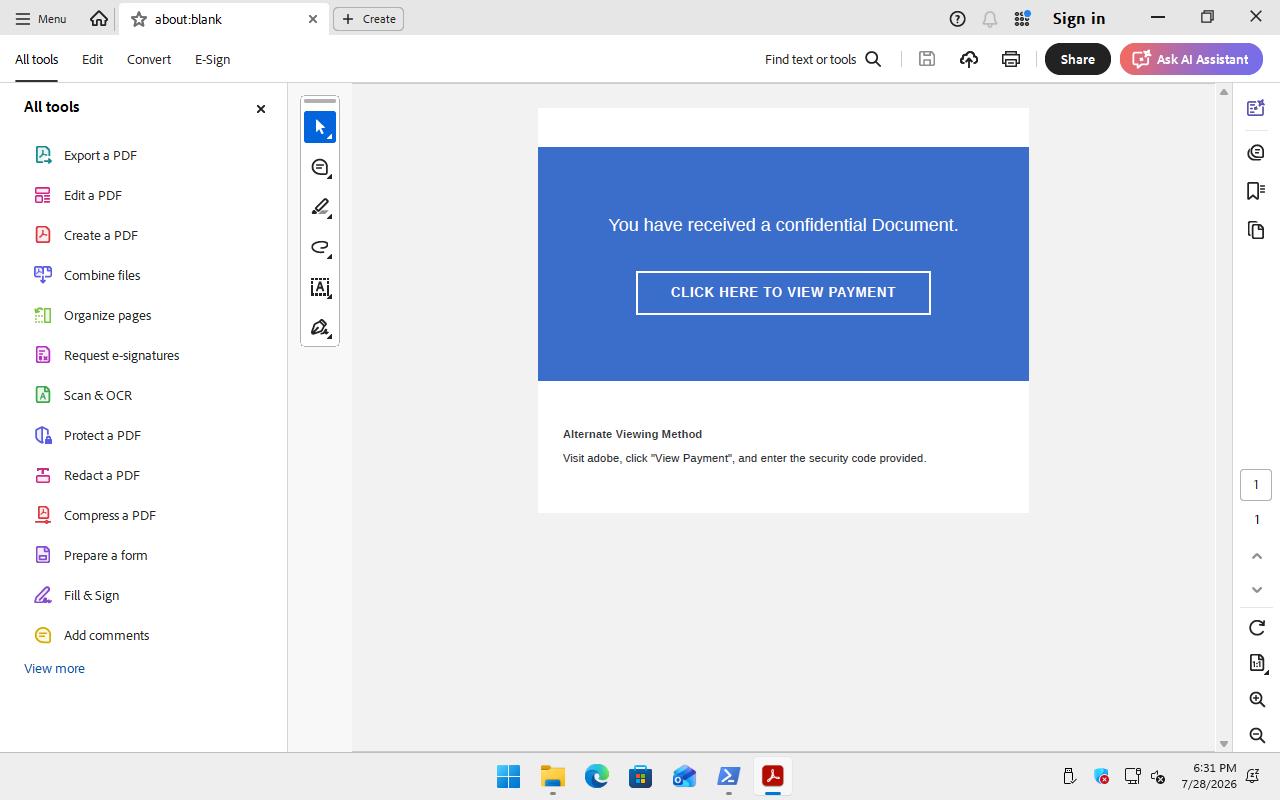The image size is (1280, 800).
Task: Open the Help question mark icon
Action: coord(957,18)
